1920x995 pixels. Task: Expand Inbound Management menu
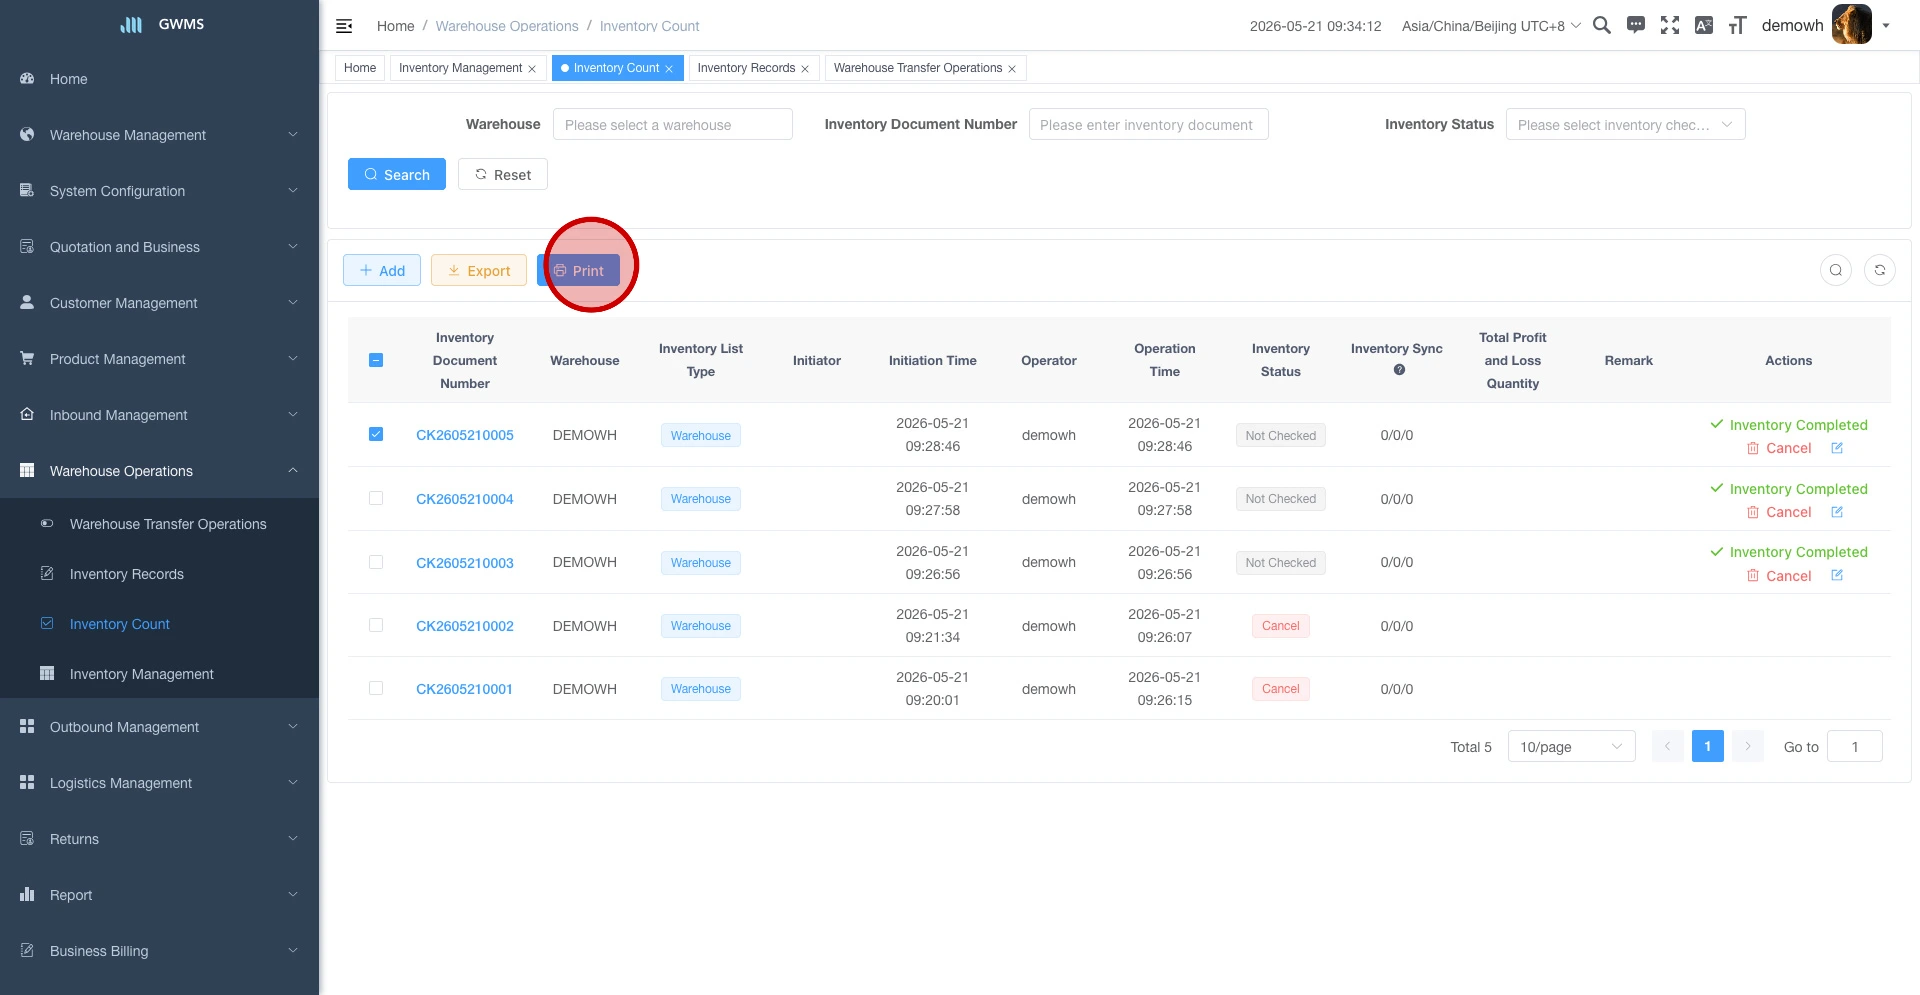click(160, 415)
